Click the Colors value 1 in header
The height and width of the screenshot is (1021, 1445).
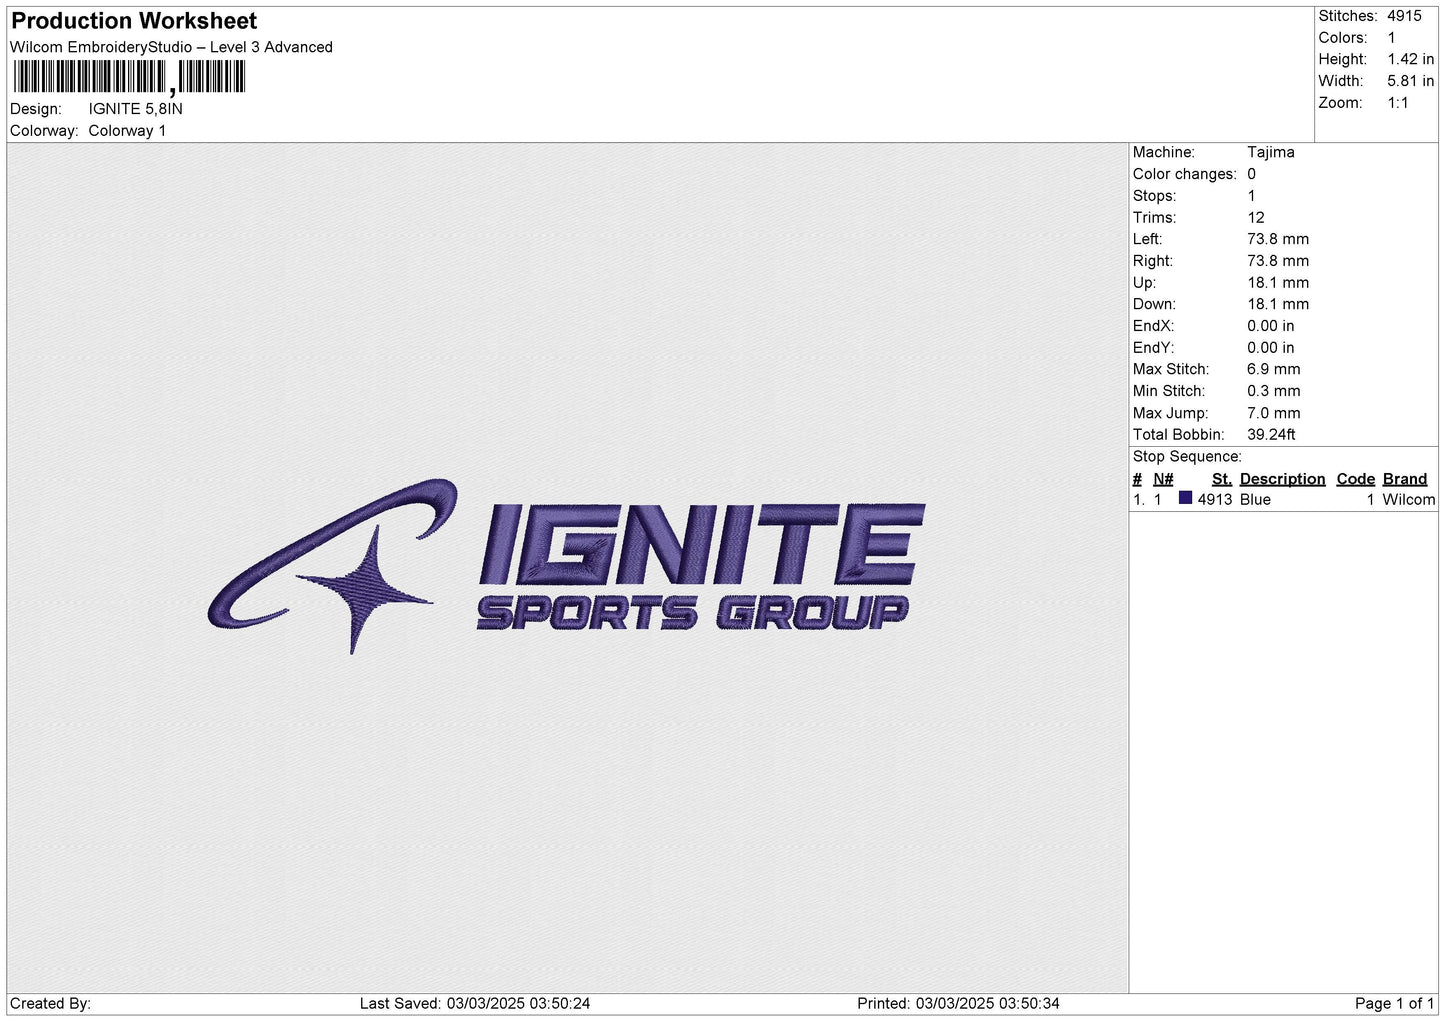click(x=1391, y=38)
